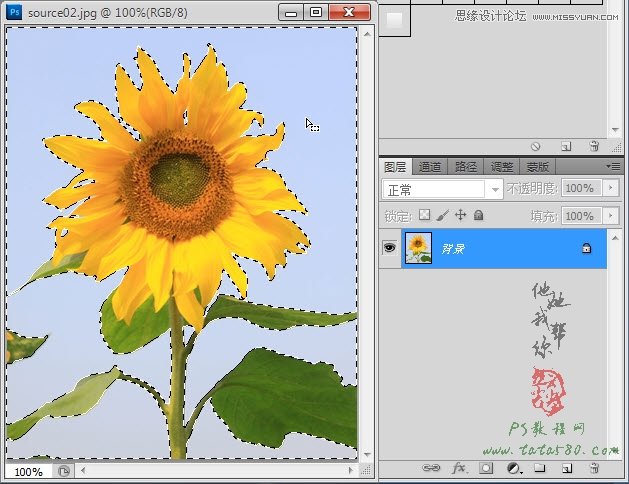Expand the 不透明度 slider arrow
The height and width of the screenshot is (484, 629).
(611, 188)
